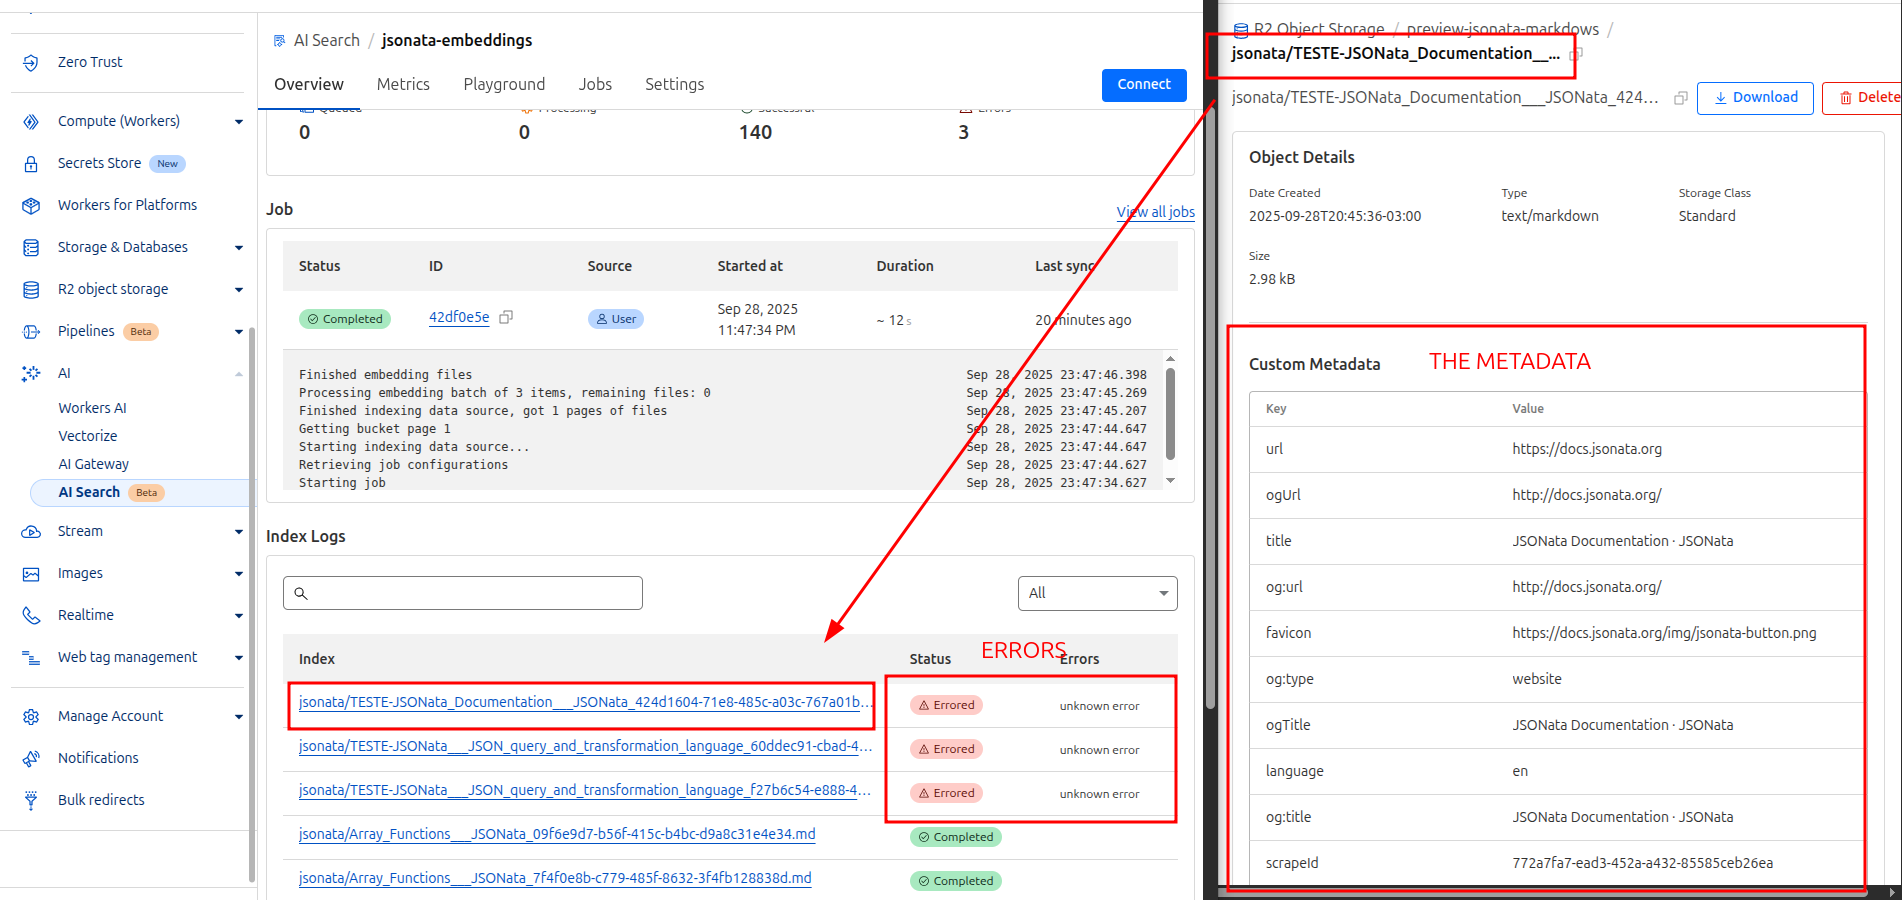This screenshot has width=1902, height=900.
Task: Click the scrapeId metadata value
Action: (x=1642, y=863)
